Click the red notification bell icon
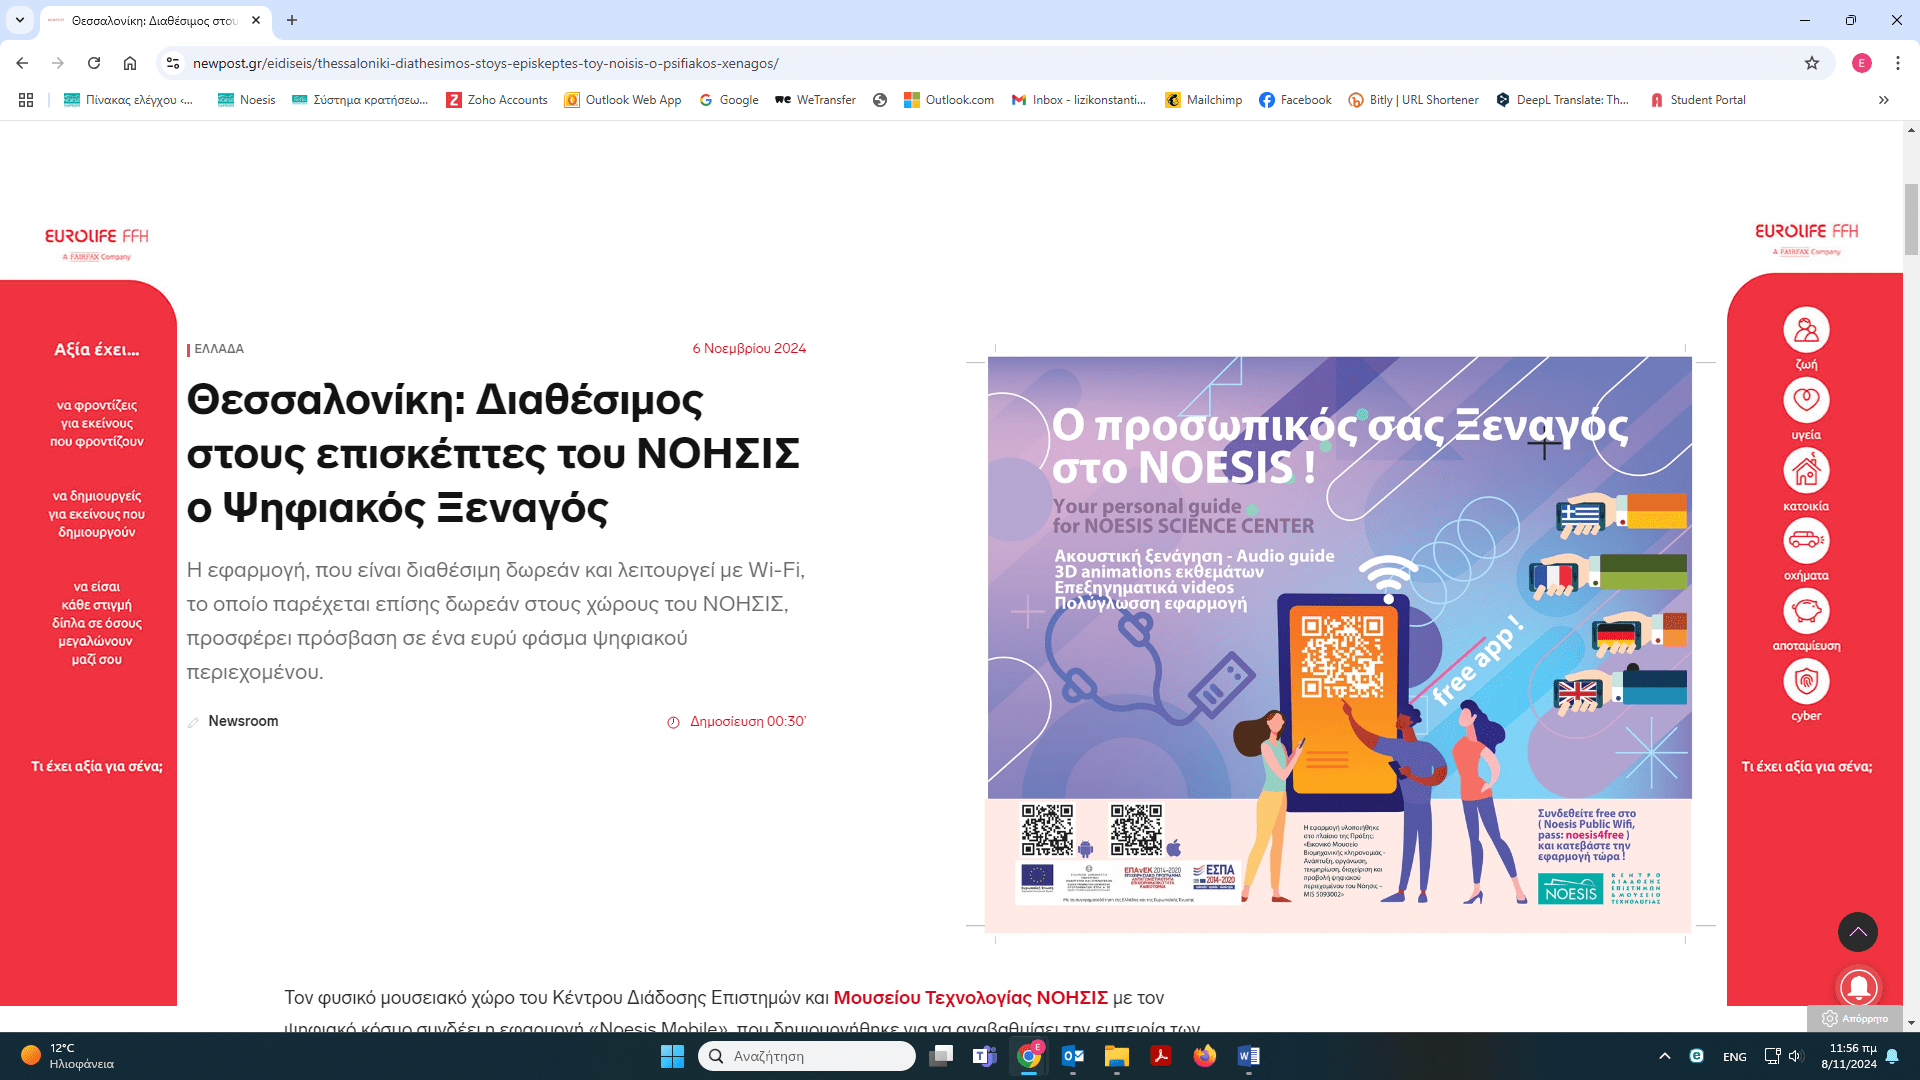Image resolution: width=1920 pixels, height=1080 pixels. pos(1858,986)
